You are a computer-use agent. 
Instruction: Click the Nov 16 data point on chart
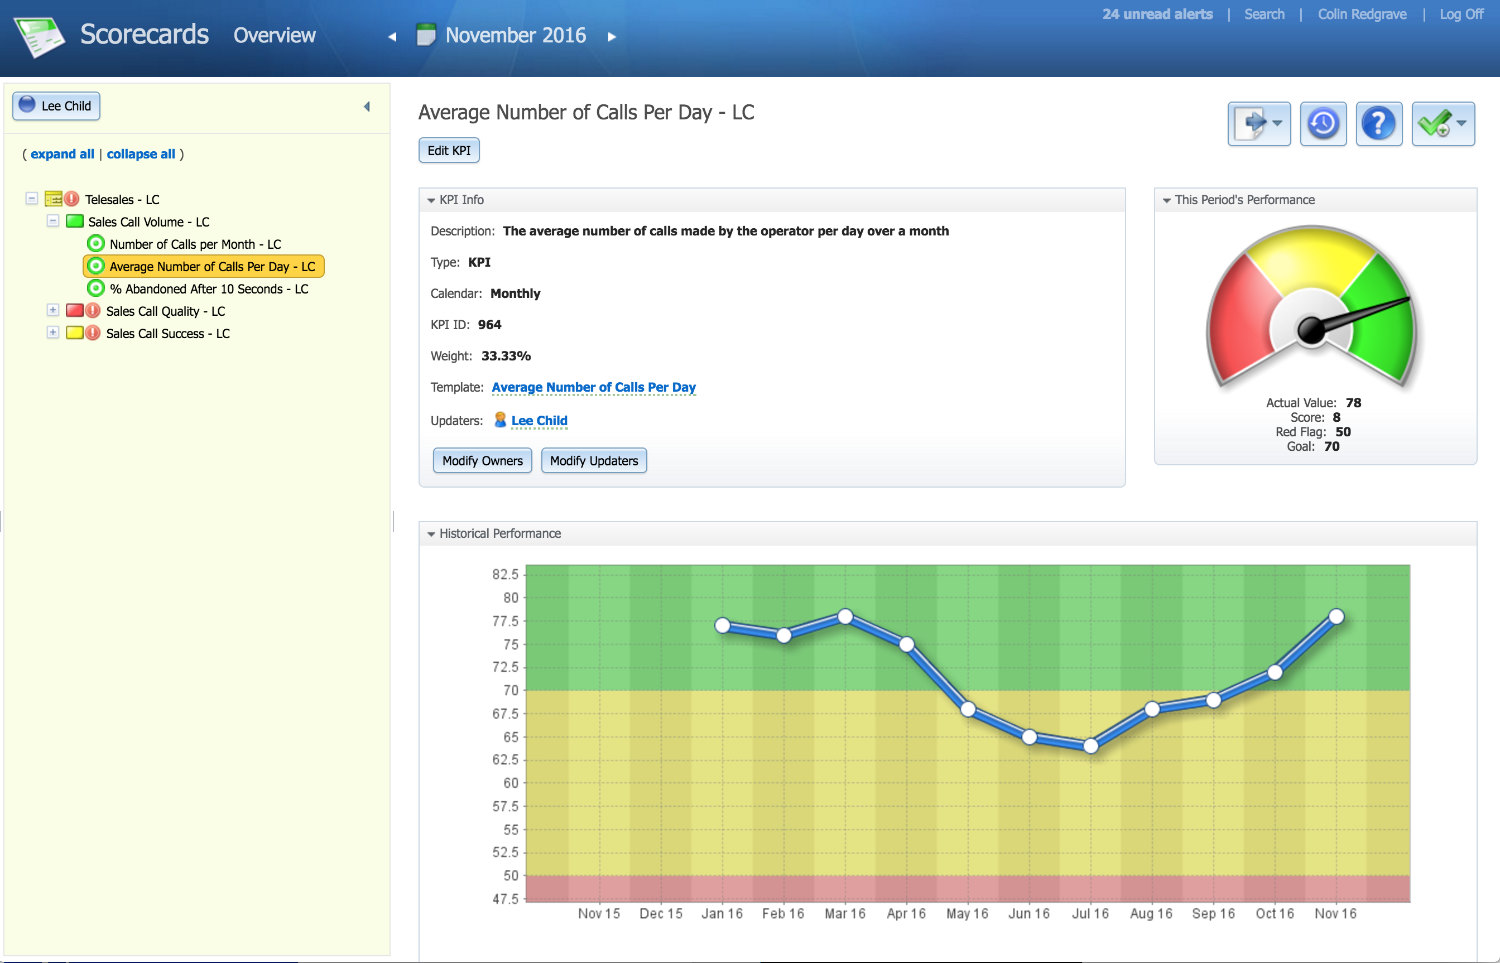(1336, 616)
